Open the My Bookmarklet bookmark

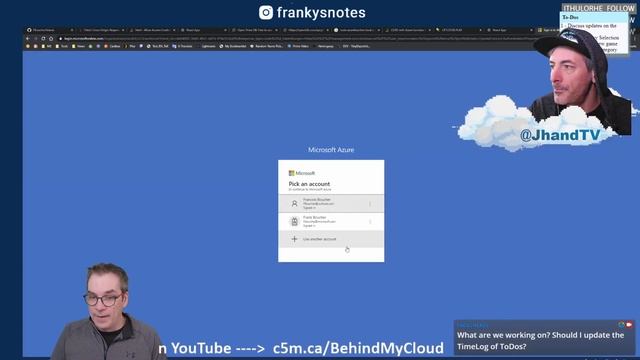click(x=233, y=46)
